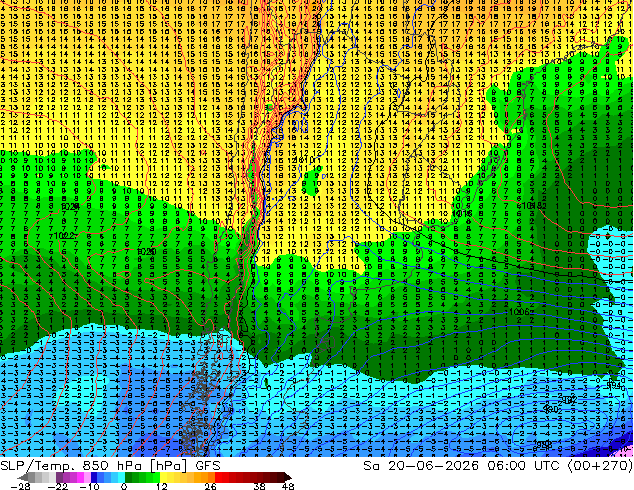Click the 1020 isobar label over the Pacific

point(146,251)
